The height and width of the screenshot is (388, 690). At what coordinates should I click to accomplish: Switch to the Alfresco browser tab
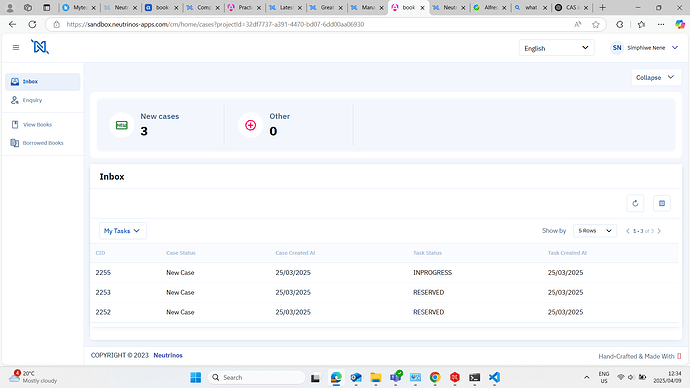[490, 7]
